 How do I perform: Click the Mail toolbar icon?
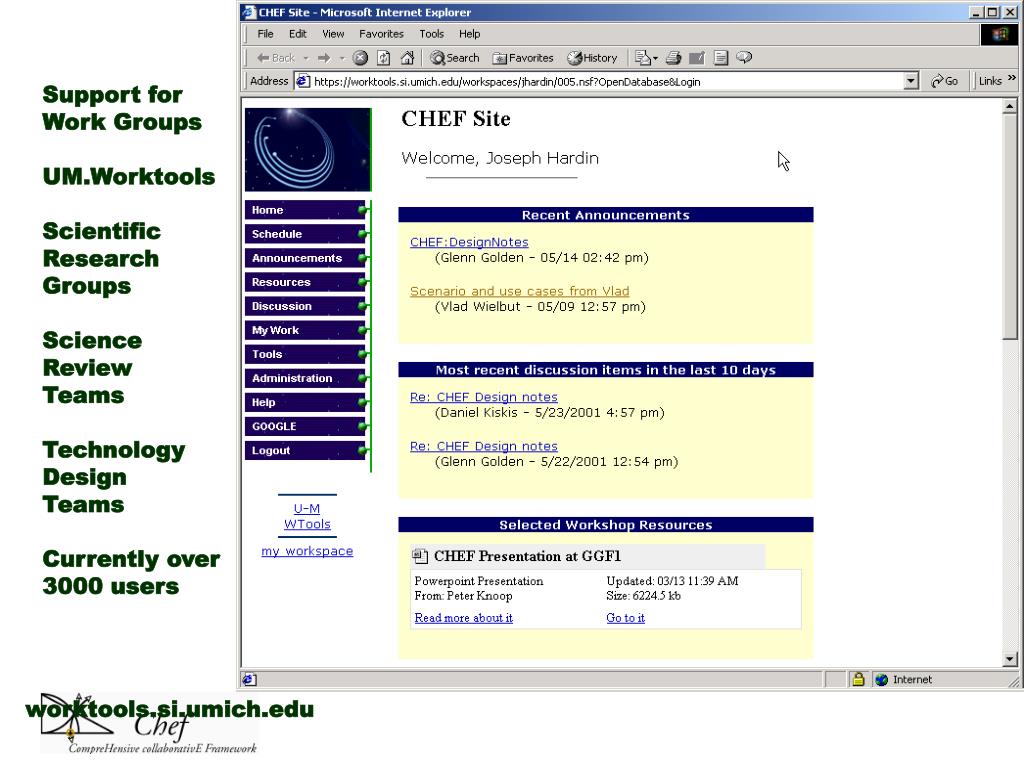point(643,58)
